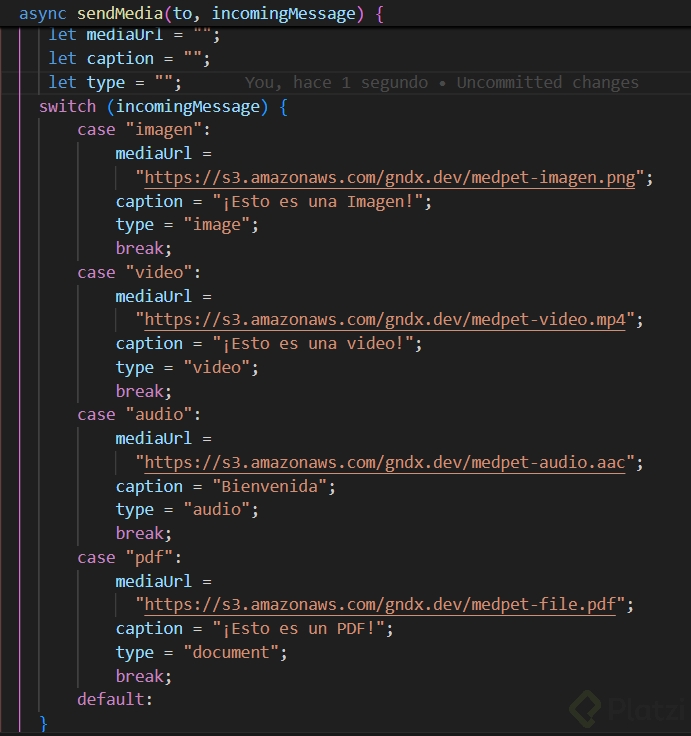Click the "¡Esto es una video!" caption string

point(313,344)
